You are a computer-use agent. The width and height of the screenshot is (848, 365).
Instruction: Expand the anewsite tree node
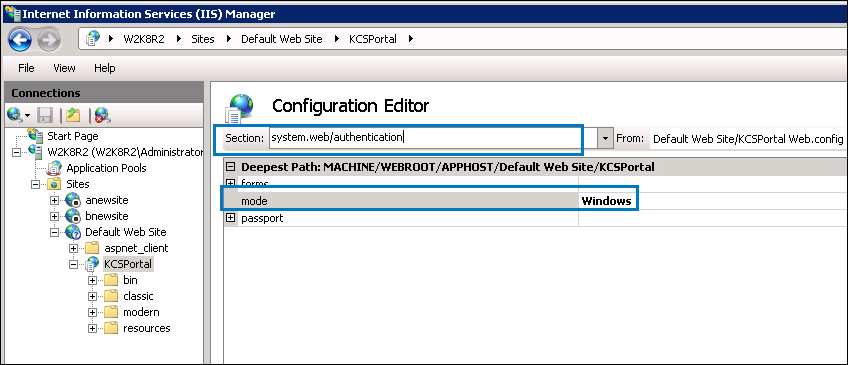[x=54, y=201]
